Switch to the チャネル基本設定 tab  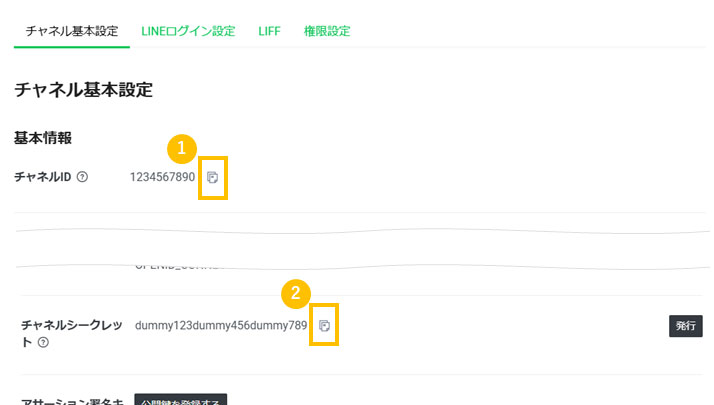click(72, 31)
